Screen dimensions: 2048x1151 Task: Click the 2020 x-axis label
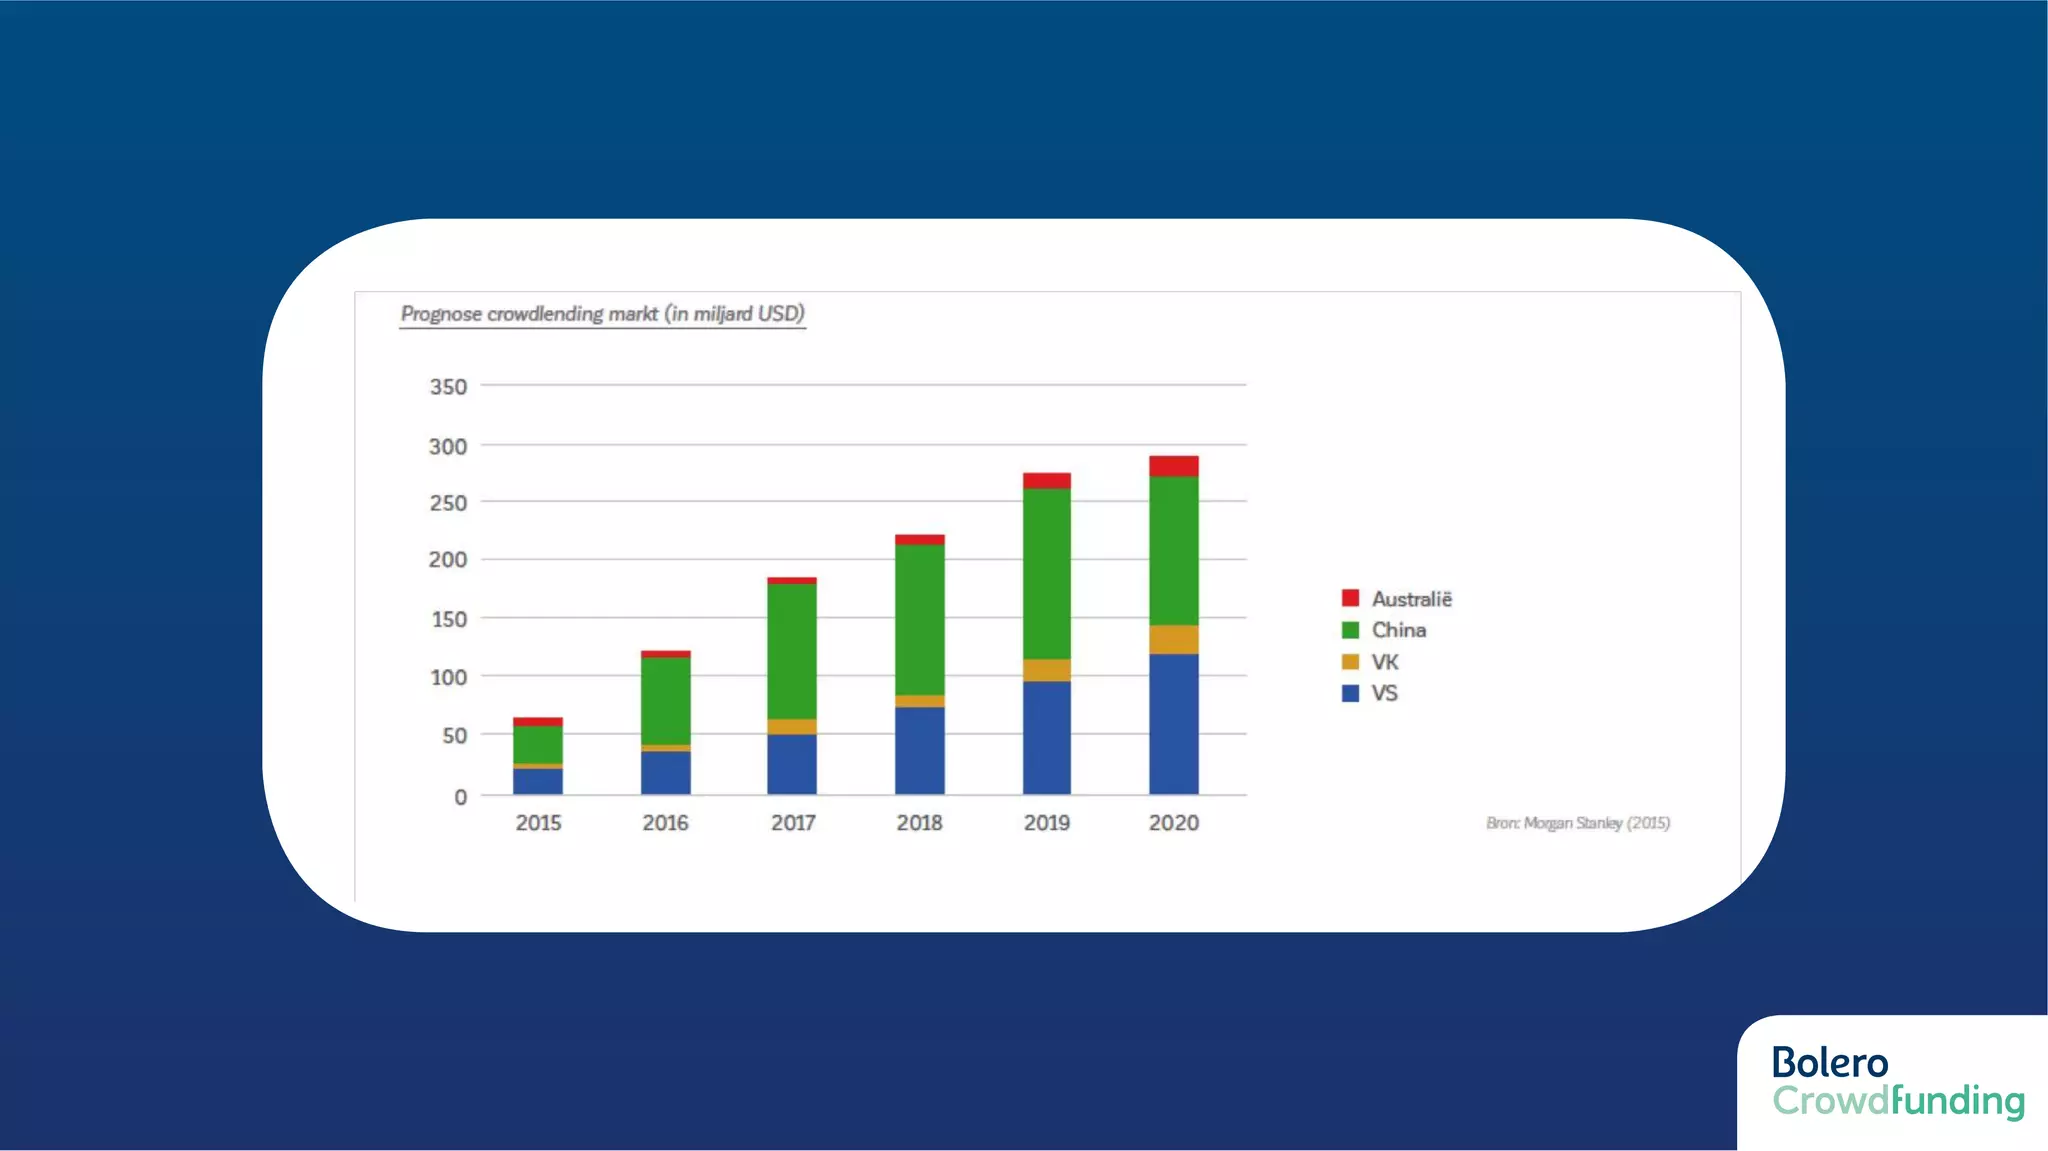1173,823
